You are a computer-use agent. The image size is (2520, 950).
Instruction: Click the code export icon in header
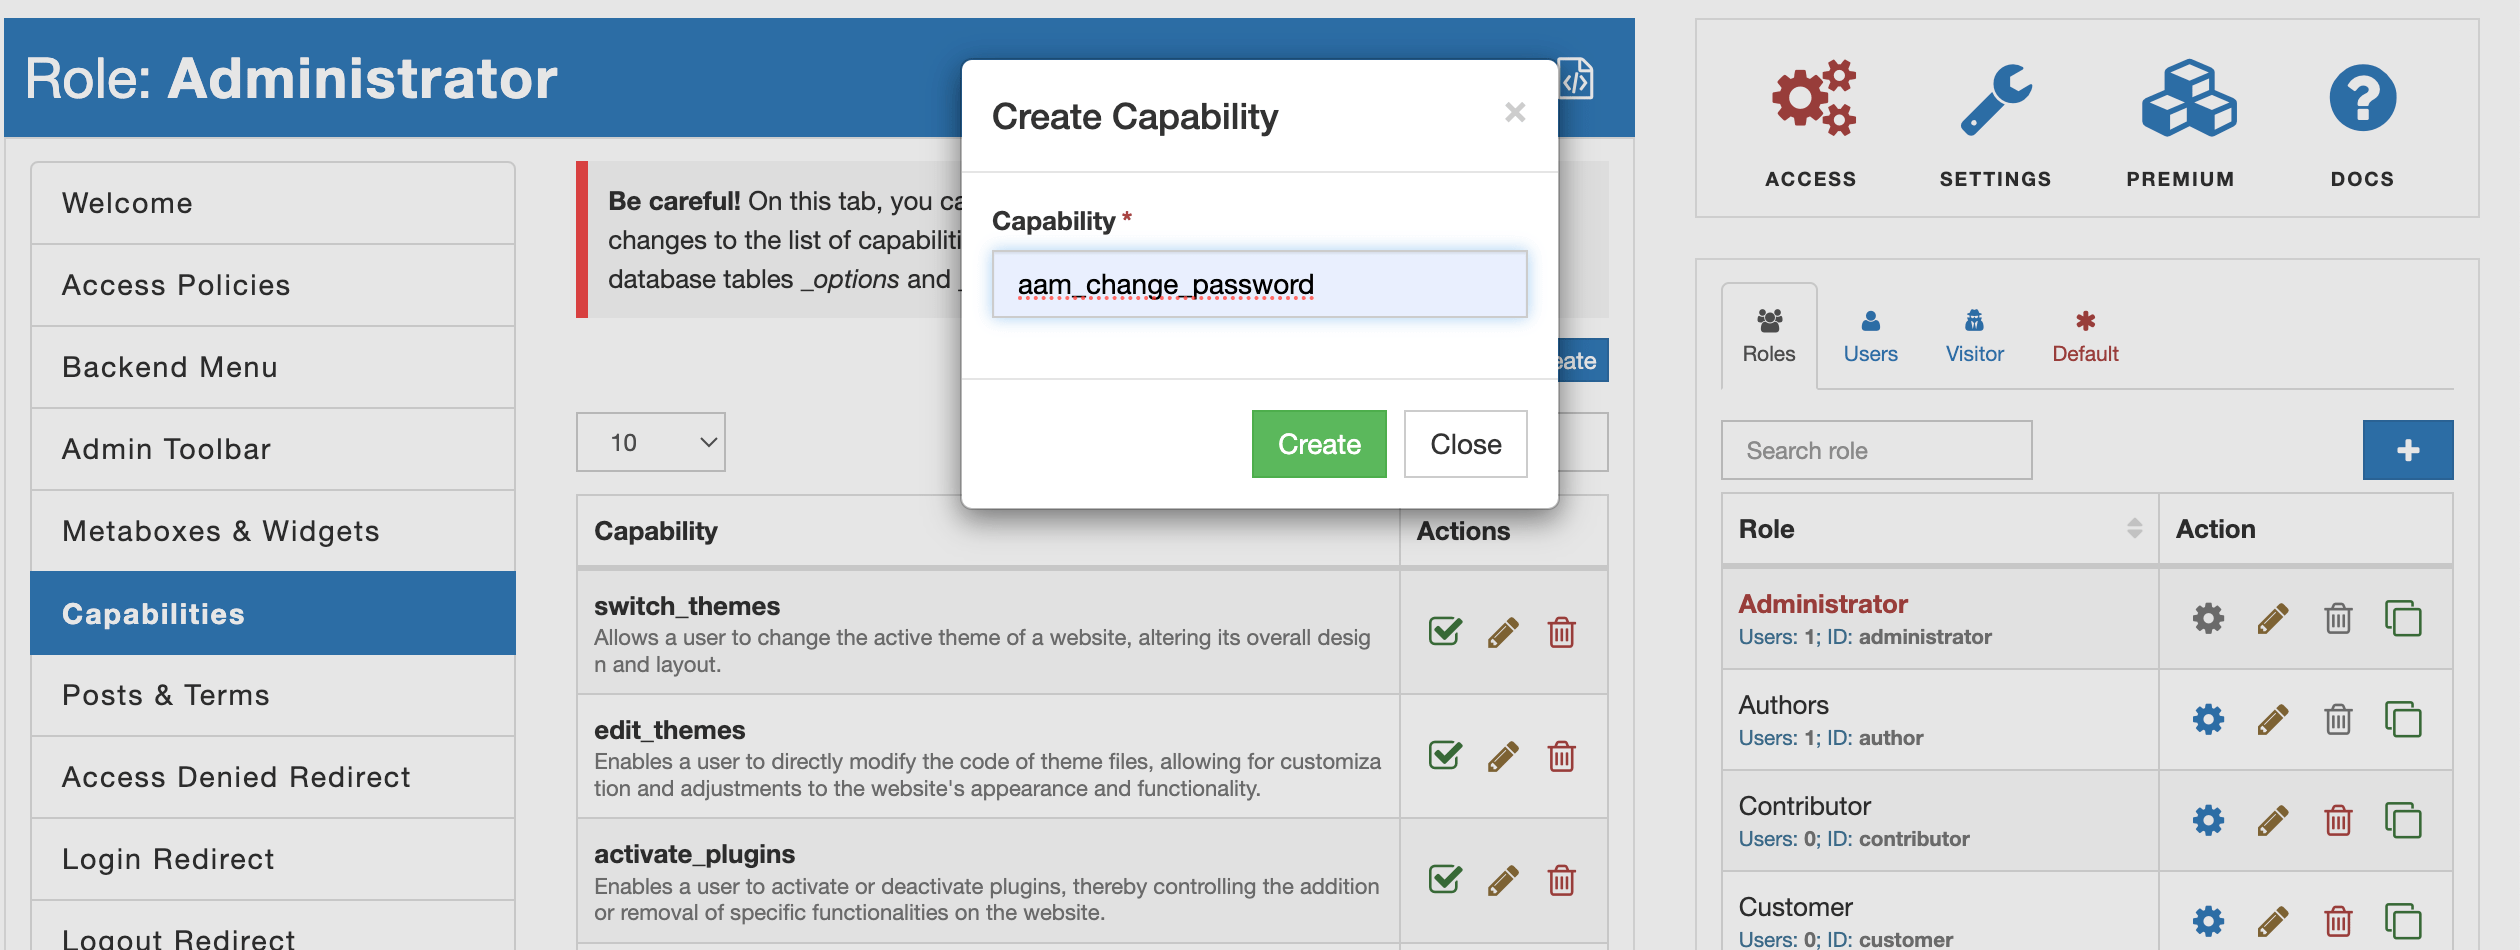click(1577, 79)
